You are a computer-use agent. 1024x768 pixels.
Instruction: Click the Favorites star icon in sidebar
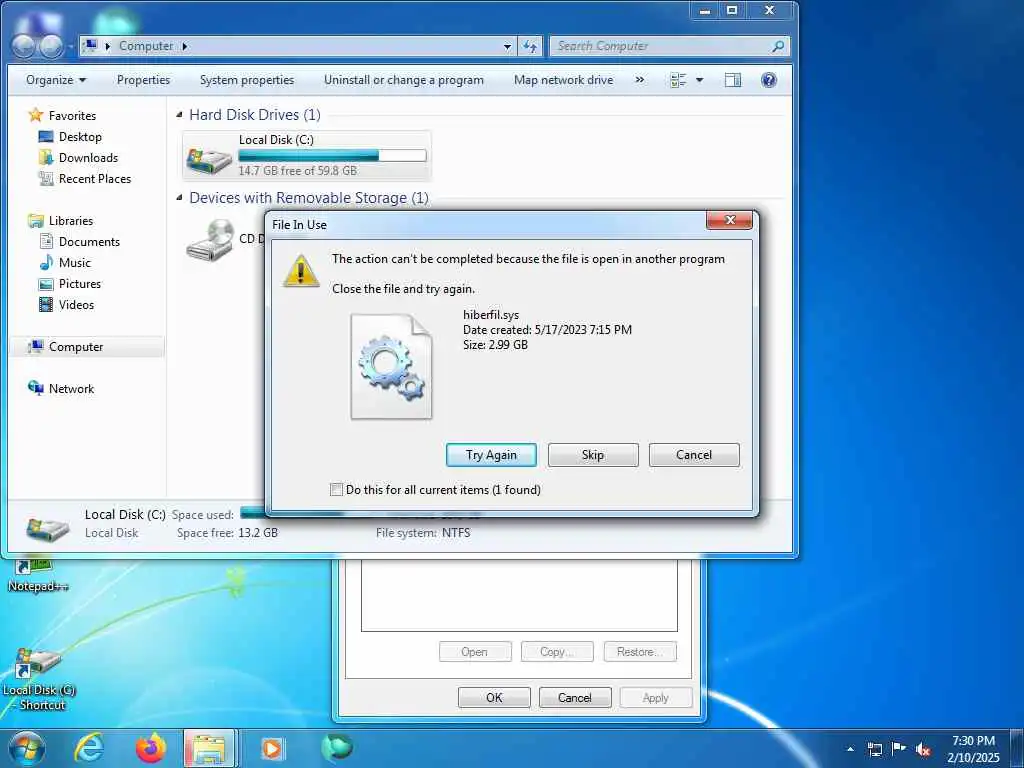pos(35,116)
